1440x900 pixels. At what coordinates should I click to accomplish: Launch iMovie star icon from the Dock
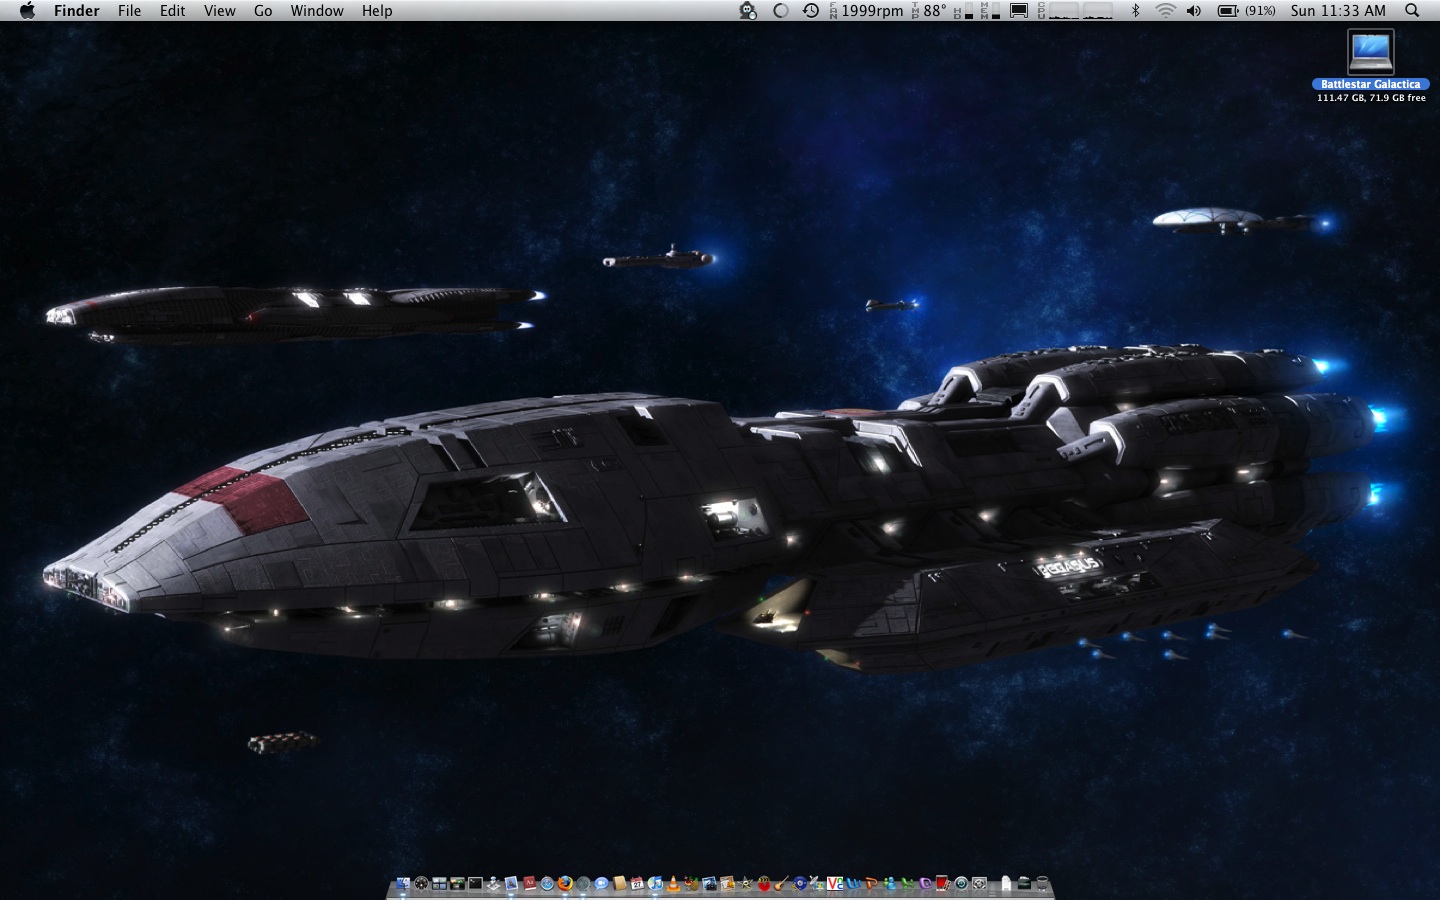745,883
